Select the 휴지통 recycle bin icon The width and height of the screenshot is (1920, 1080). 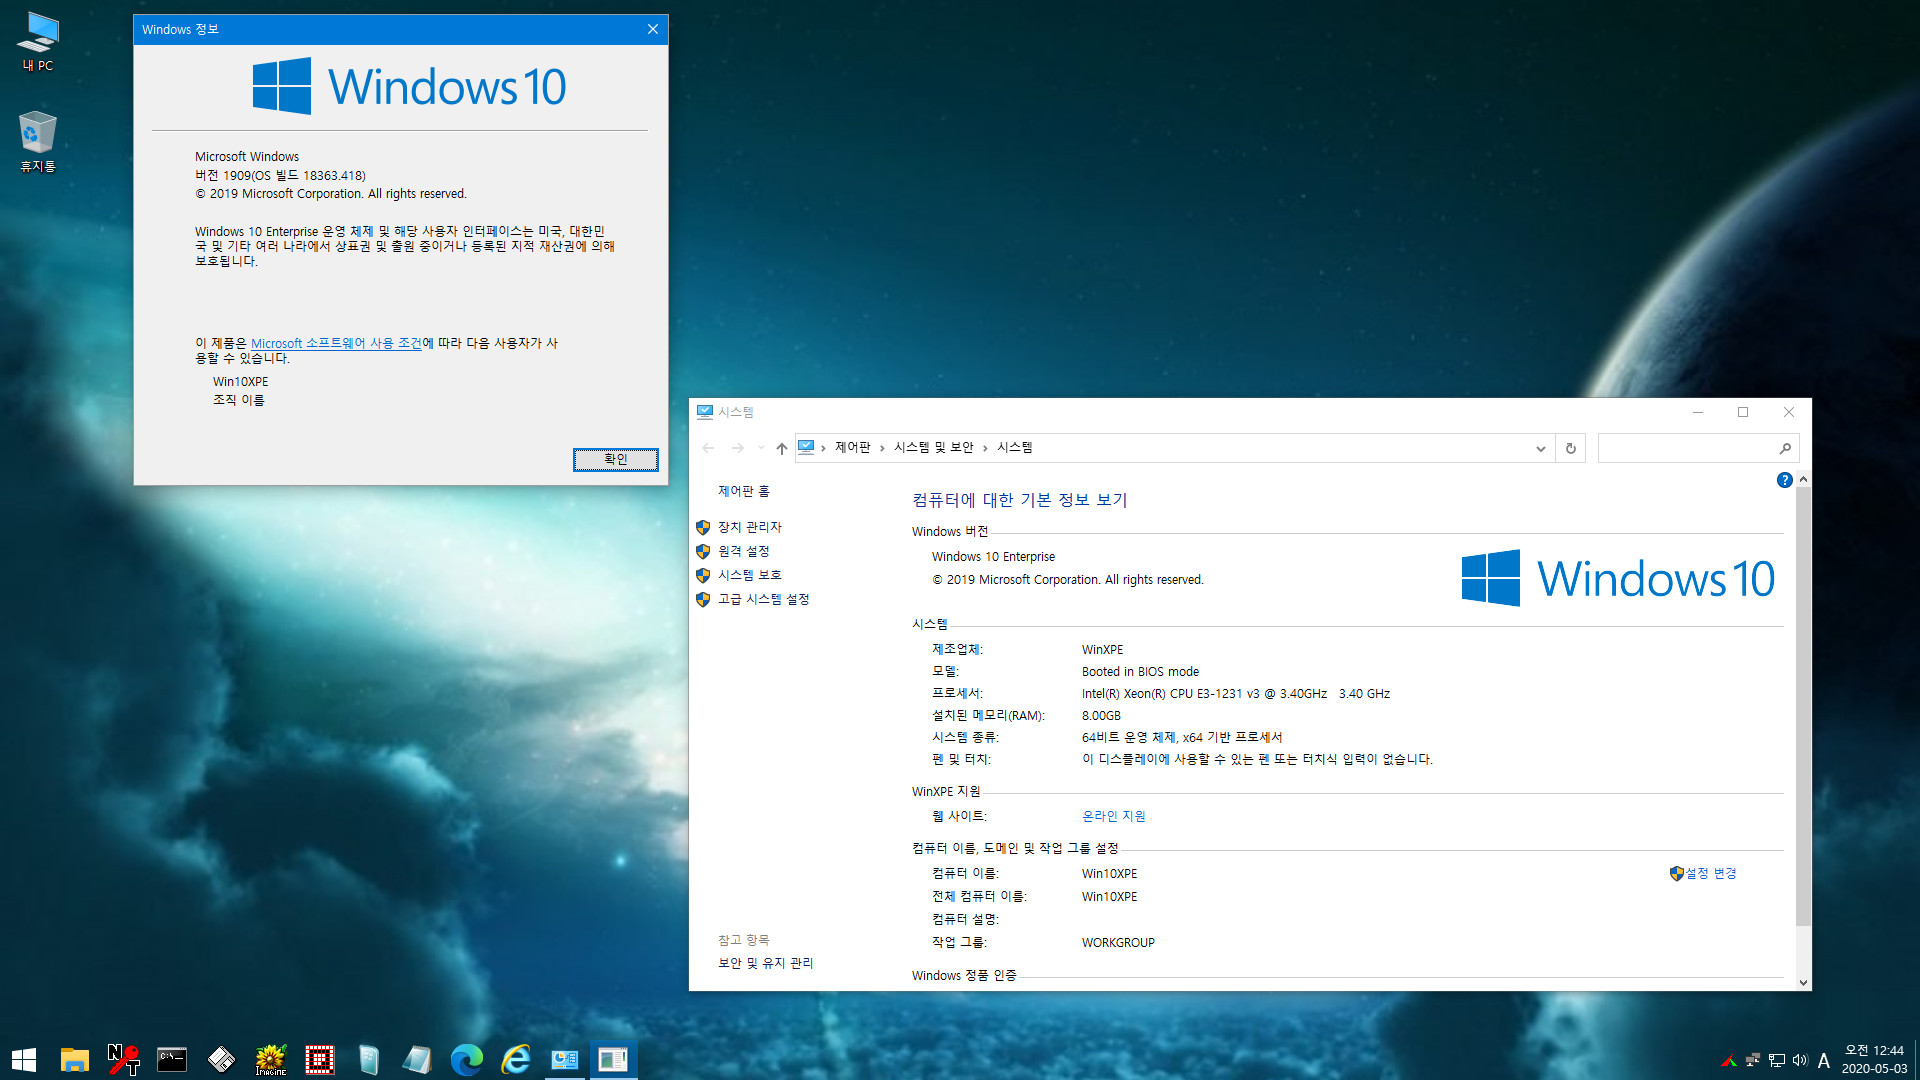coord(38,141)
